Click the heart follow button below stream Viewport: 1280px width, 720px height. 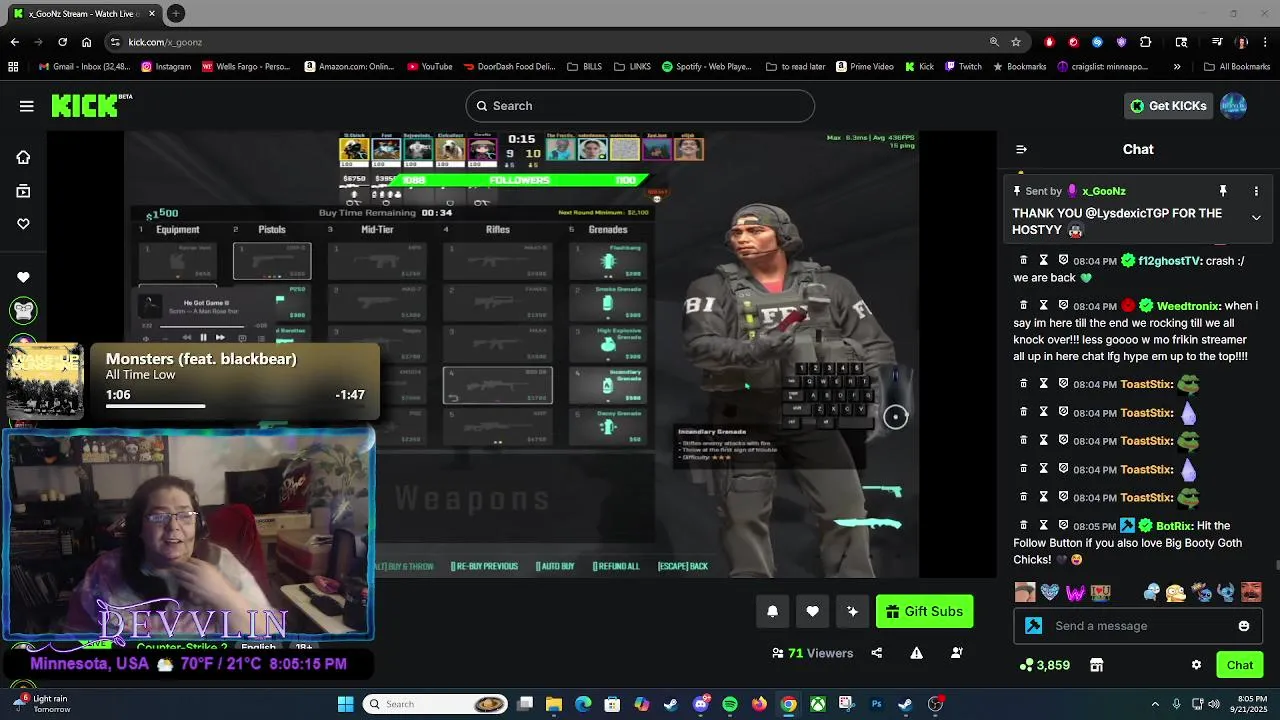click(x=812, y=612)
